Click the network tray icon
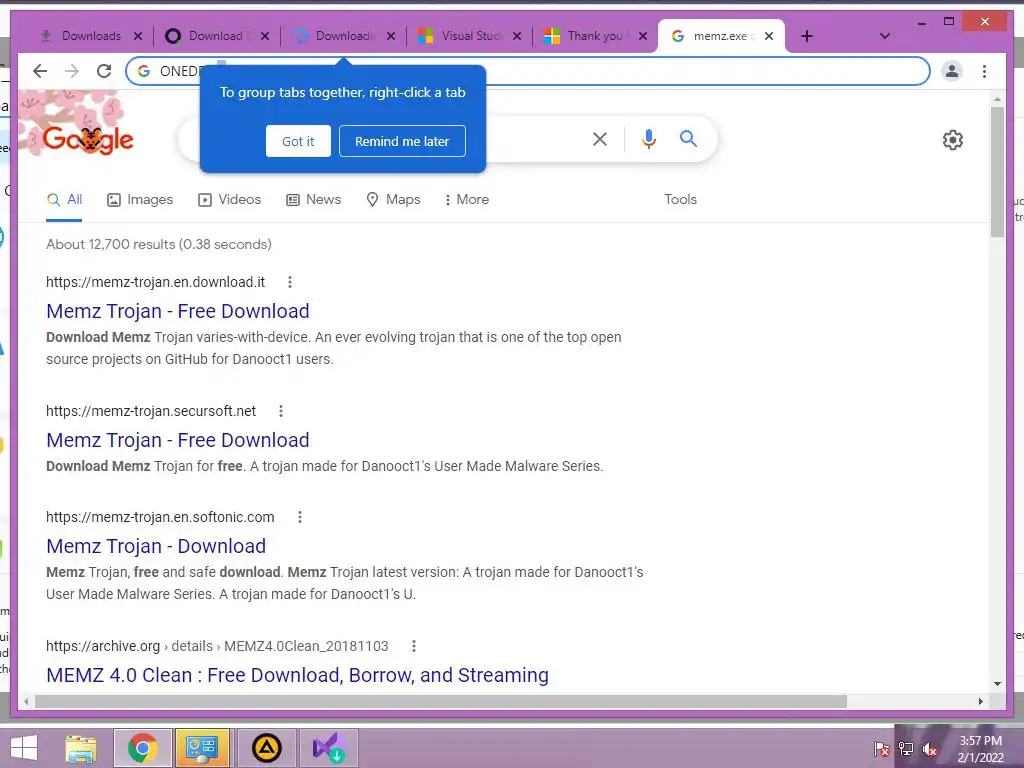Viewport: 1024px width, 768px height. click(x=906, y=748)
